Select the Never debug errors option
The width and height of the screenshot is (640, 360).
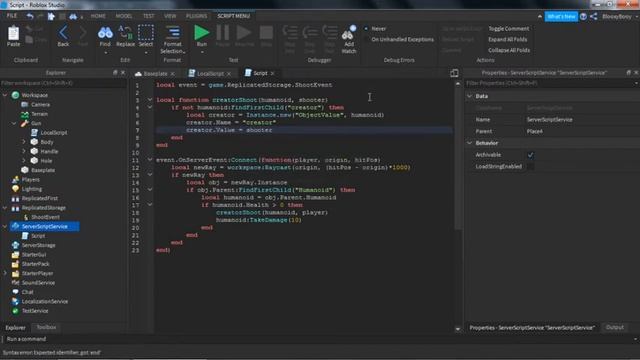click(366, 29)
